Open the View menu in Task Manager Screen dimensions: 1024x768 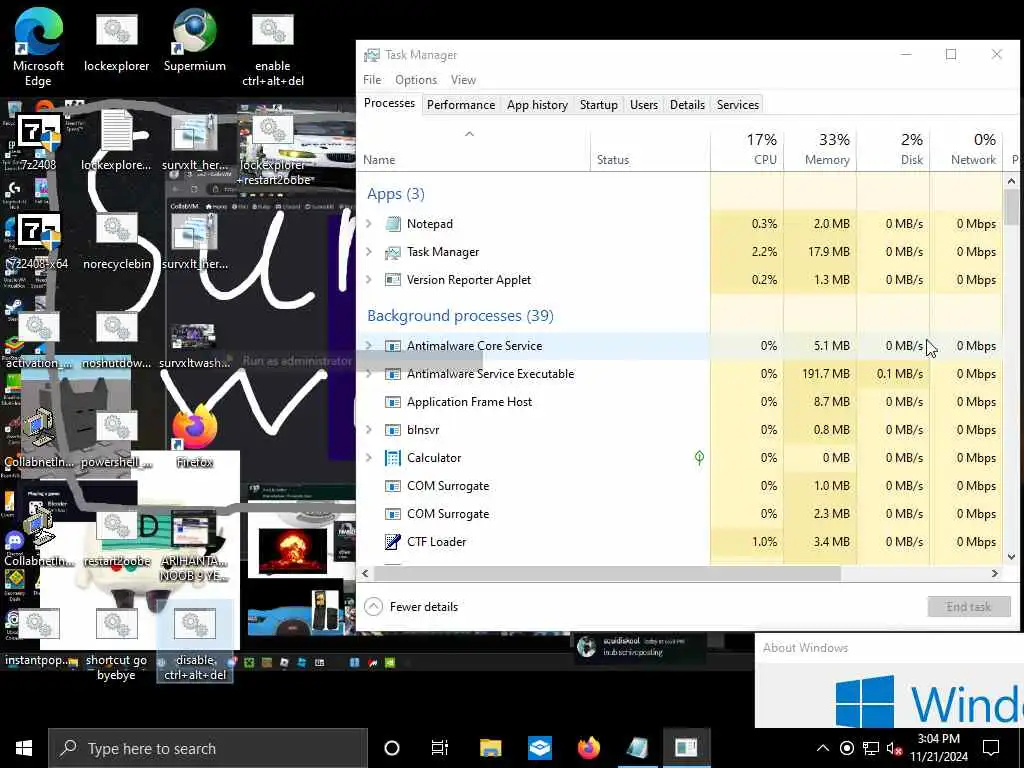(463, 80)
